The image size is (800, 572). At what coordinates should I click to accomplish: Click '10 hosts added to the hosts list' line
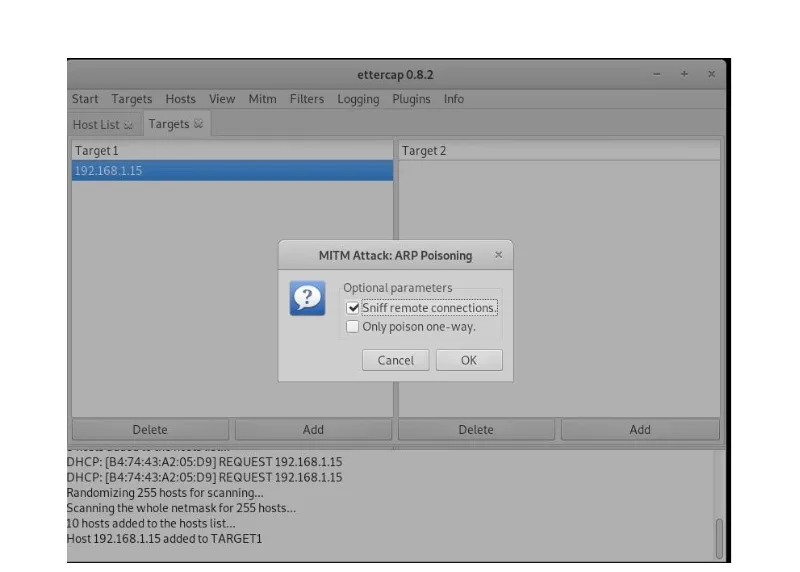151,524
